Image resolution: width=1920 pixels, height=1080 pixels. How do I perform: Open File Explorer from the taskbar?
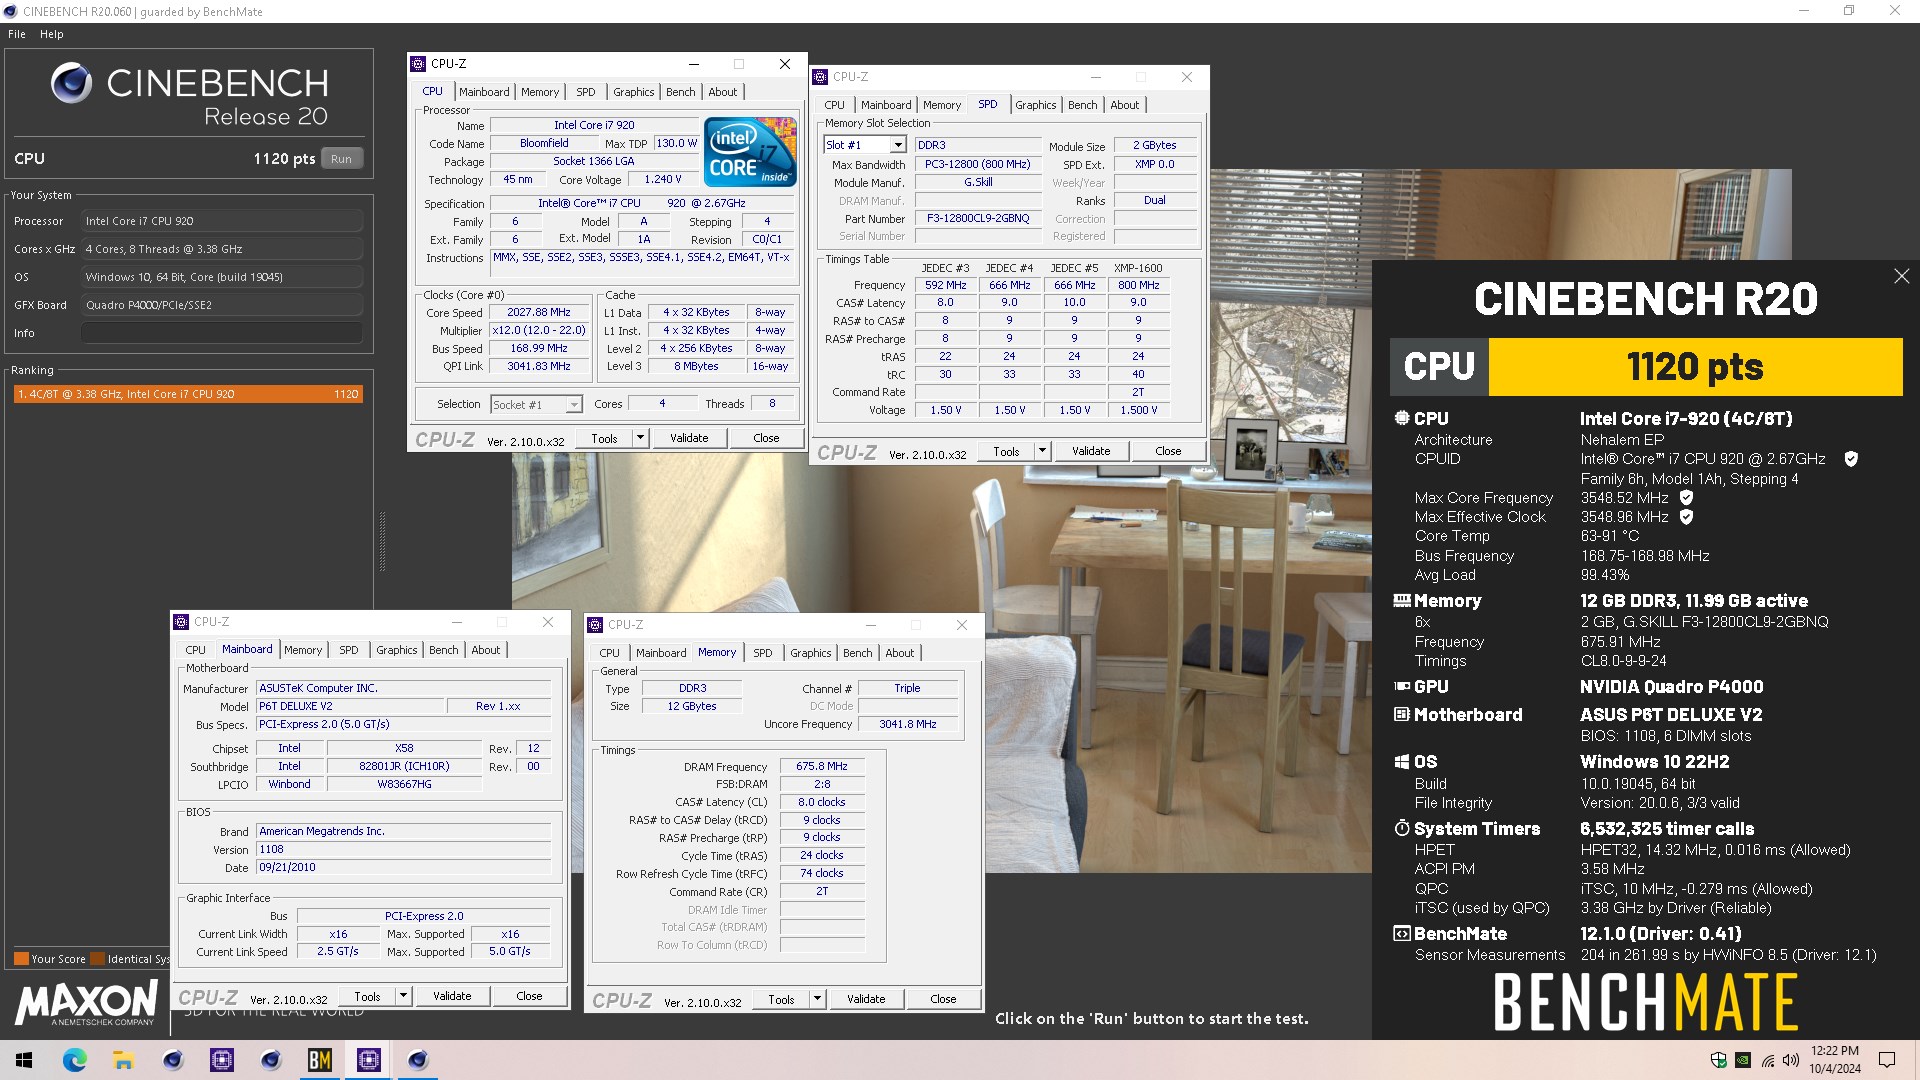click(123, 1060)
